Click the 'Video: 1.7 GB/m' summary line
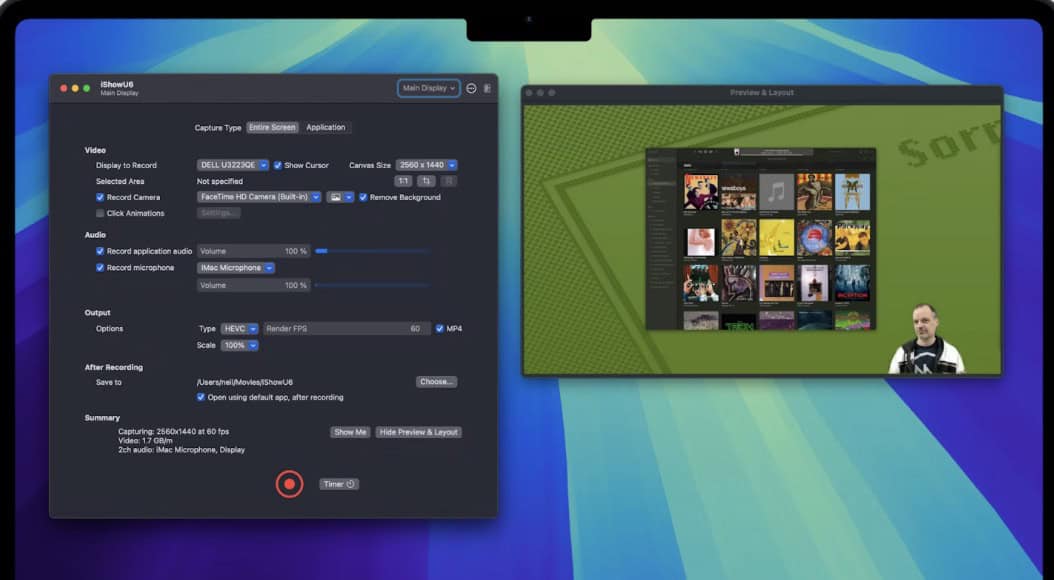The height and width of the screenshot is (580, 1054). [145, 441]
